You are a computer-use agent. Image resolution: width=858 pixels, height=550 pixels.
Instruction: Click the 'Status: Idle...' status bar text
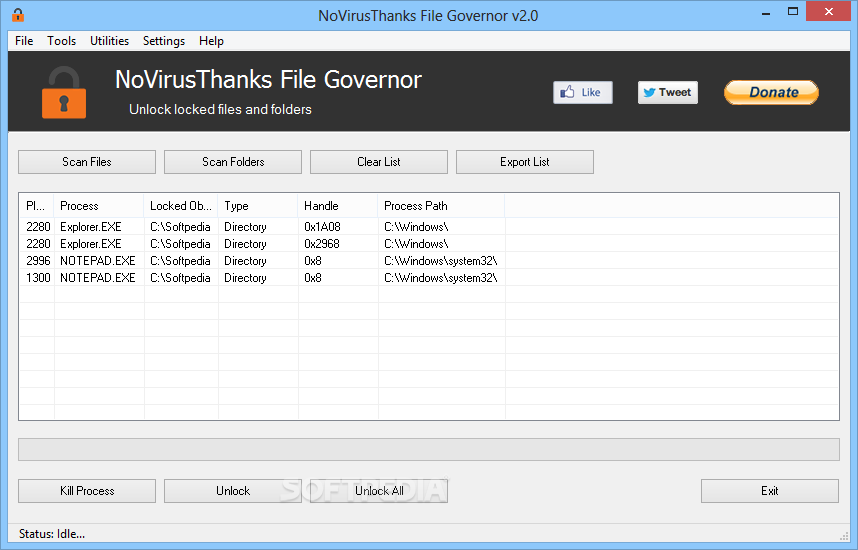(52, 534)
